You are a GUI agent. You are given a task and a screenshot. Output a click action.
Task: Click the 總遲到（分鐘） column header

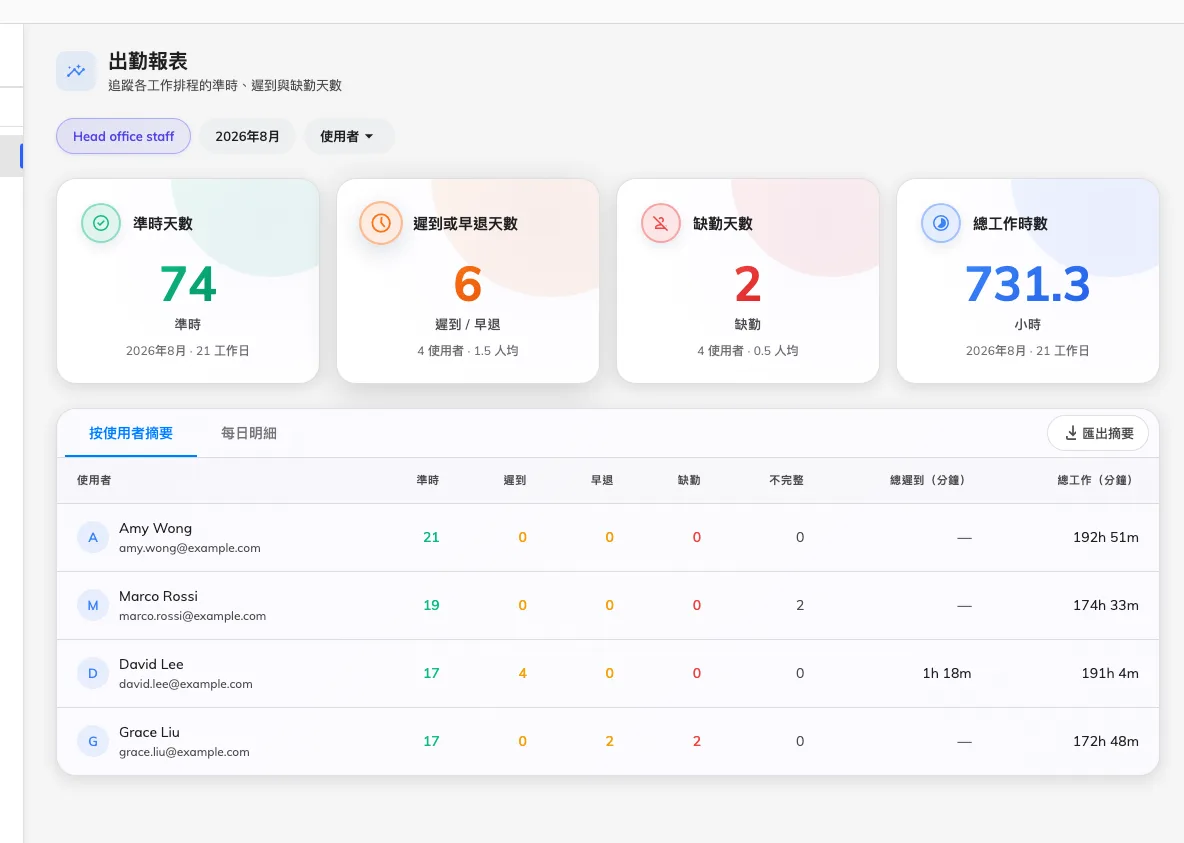[x=927, y=480]
